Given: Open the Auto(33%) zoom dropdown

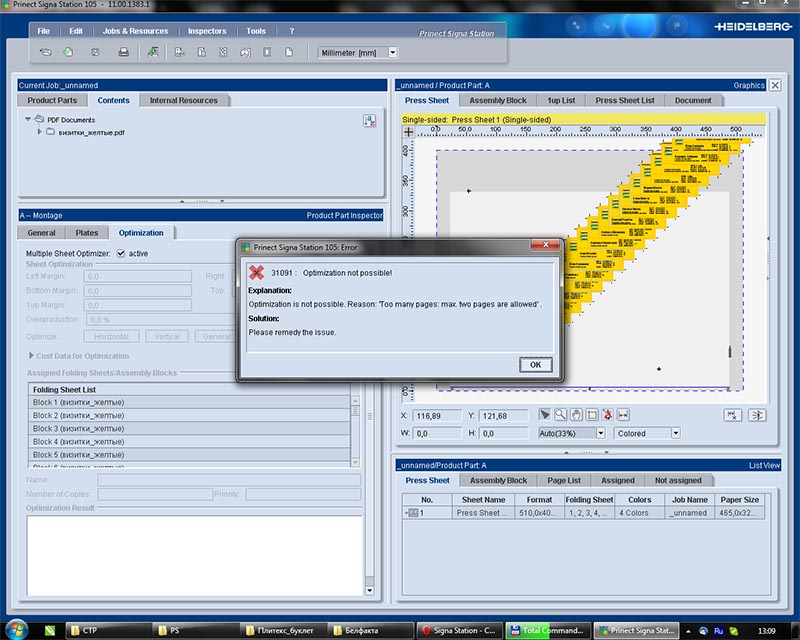Looking at the screenshot, I should coord(600,433).
